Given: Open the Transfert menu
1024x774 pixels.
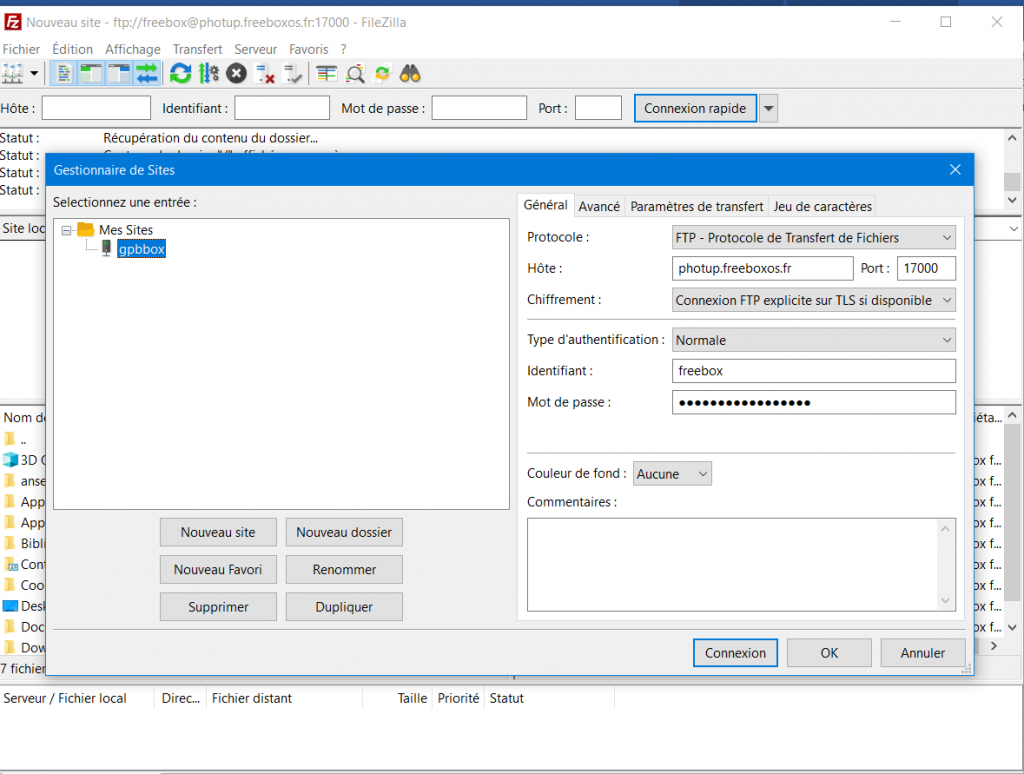Looking at the screenshot, I should [197, 49].
